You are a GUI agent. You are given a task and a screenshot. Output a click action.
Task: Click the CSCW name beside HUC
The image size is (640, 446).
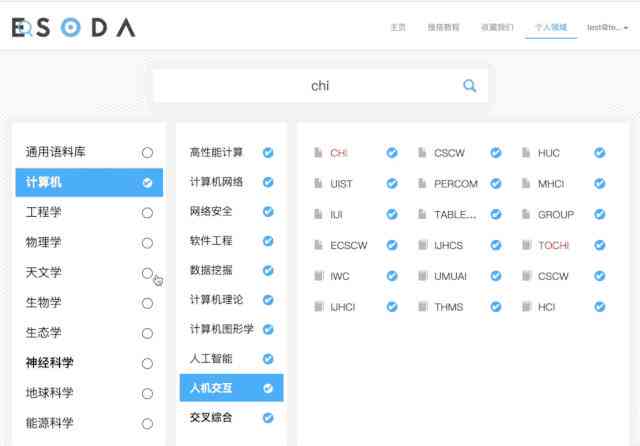click(449, 153)
